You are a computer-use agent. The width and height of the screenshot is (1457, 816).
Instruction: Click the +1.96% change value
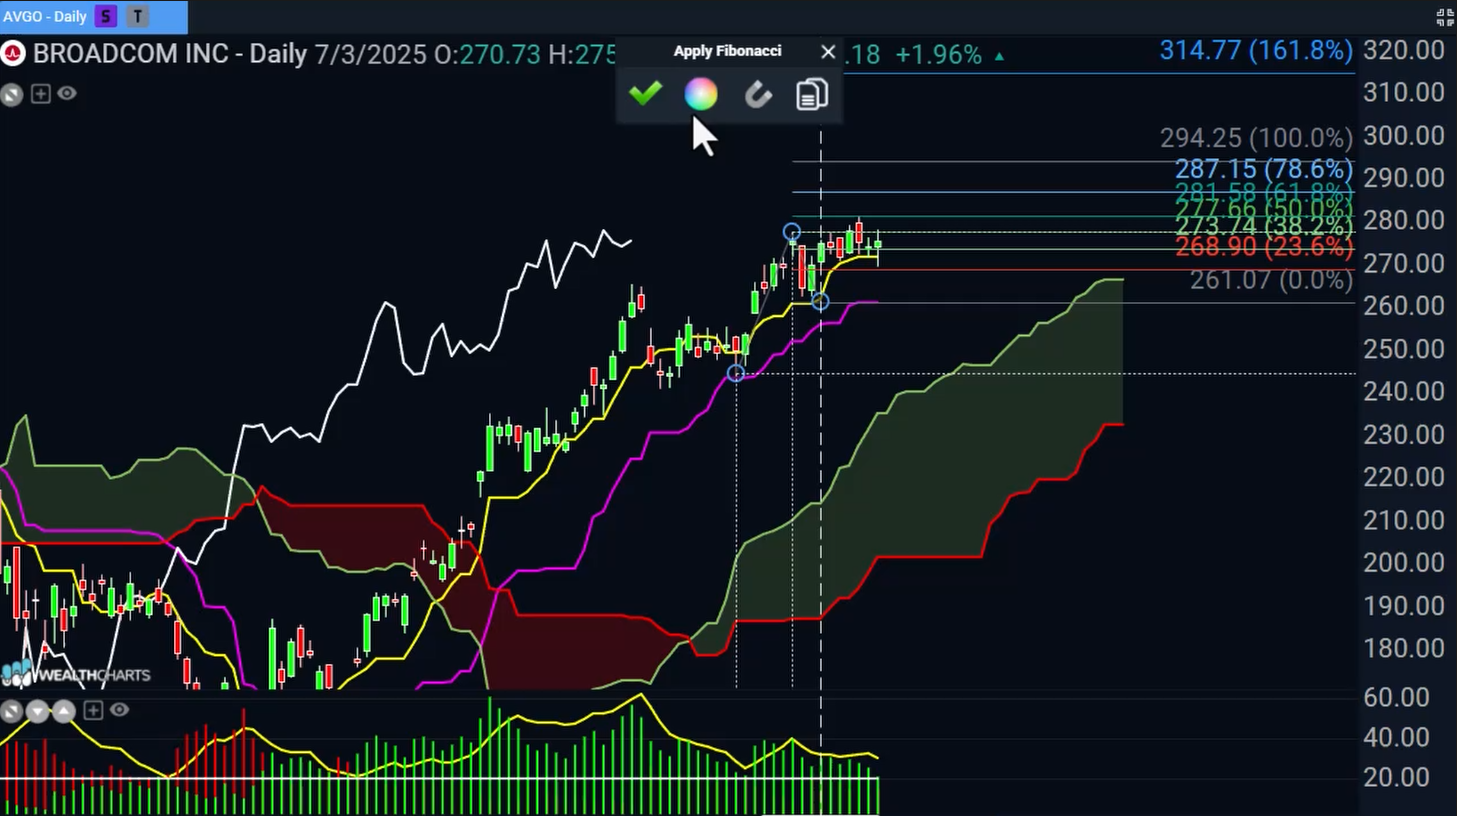[x=938, y=55]
